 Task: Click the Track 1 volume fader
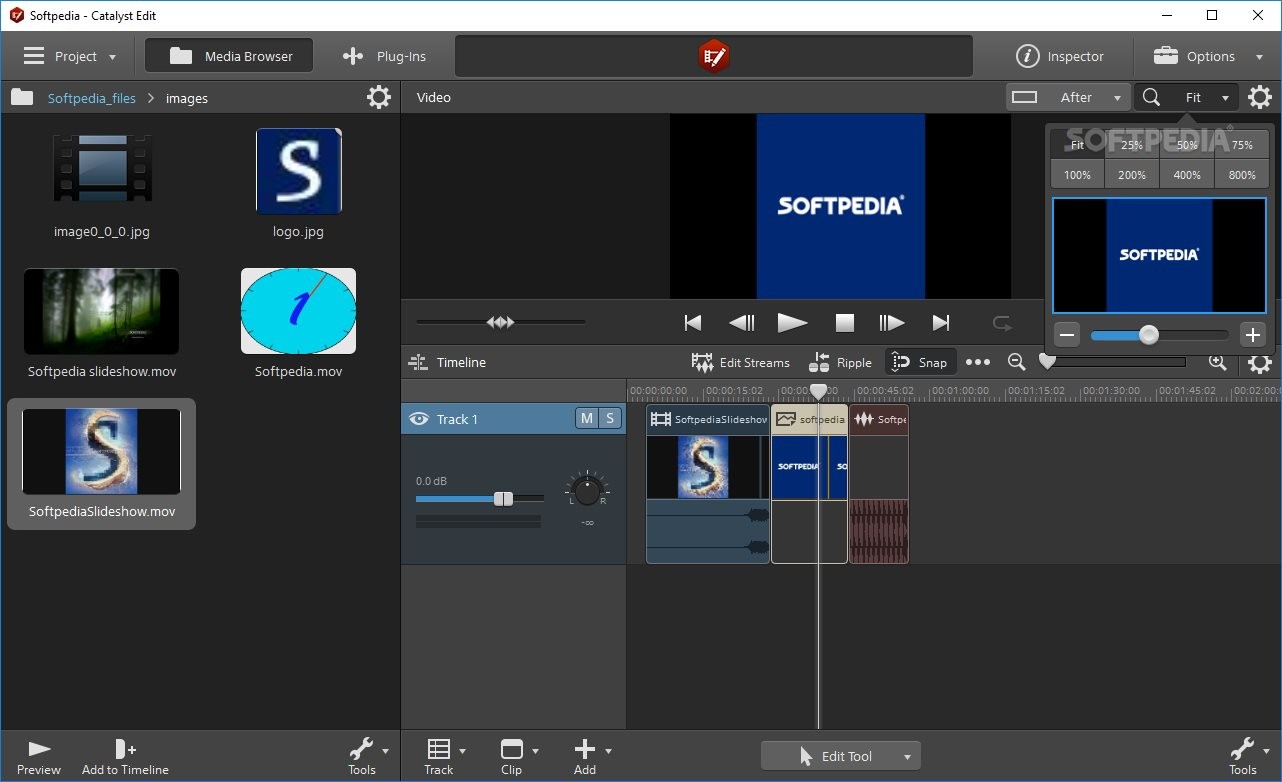click(503, 498)
